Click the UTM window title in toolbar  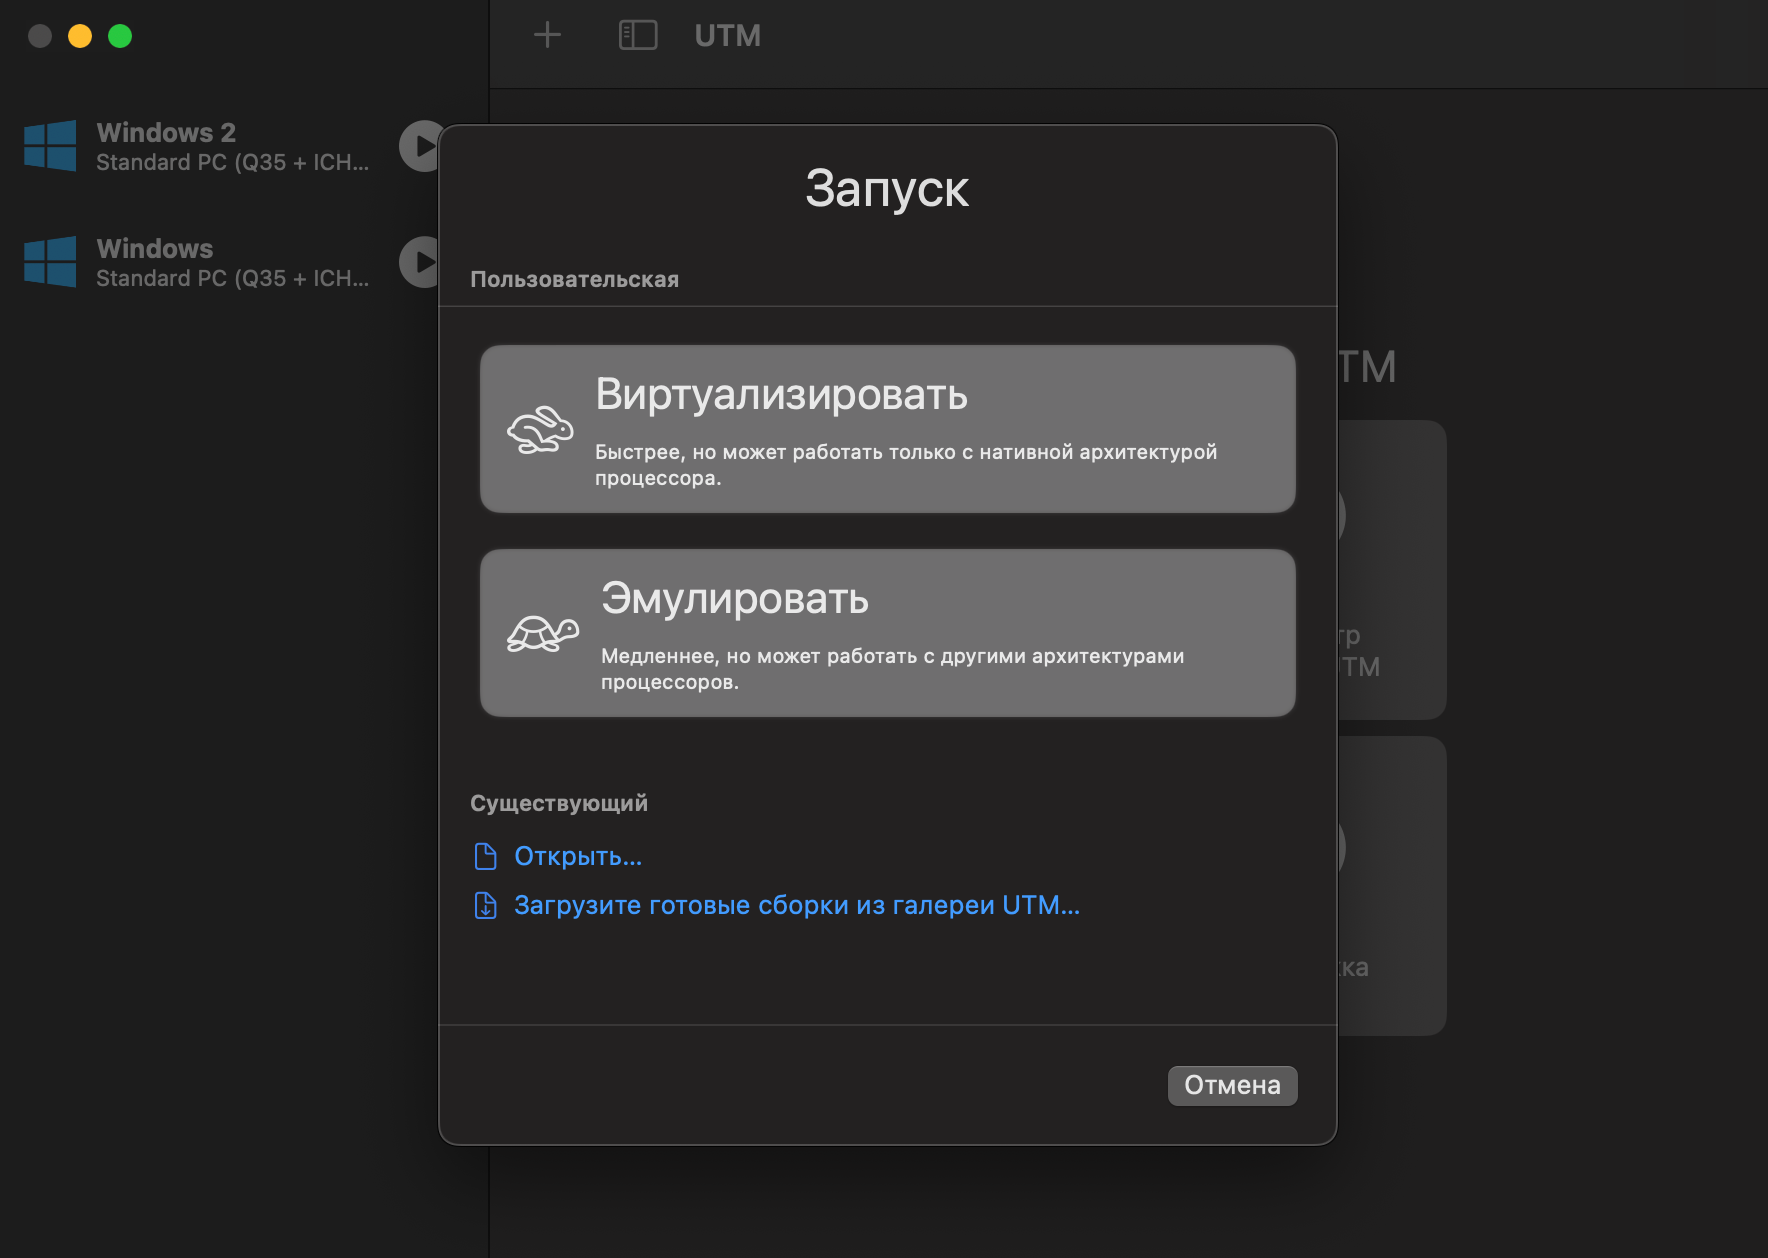pyautogui.click(x=728, y=36)
